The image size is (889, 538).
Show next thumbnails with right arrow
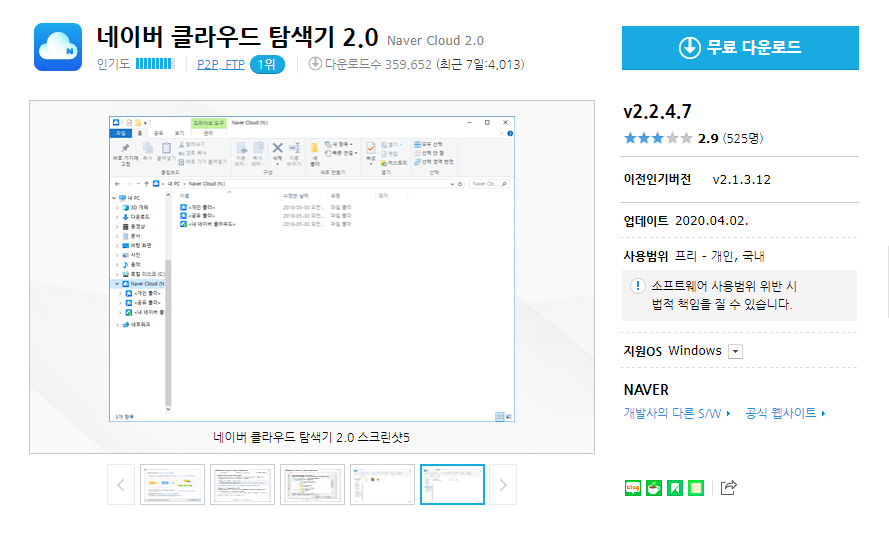503,485
